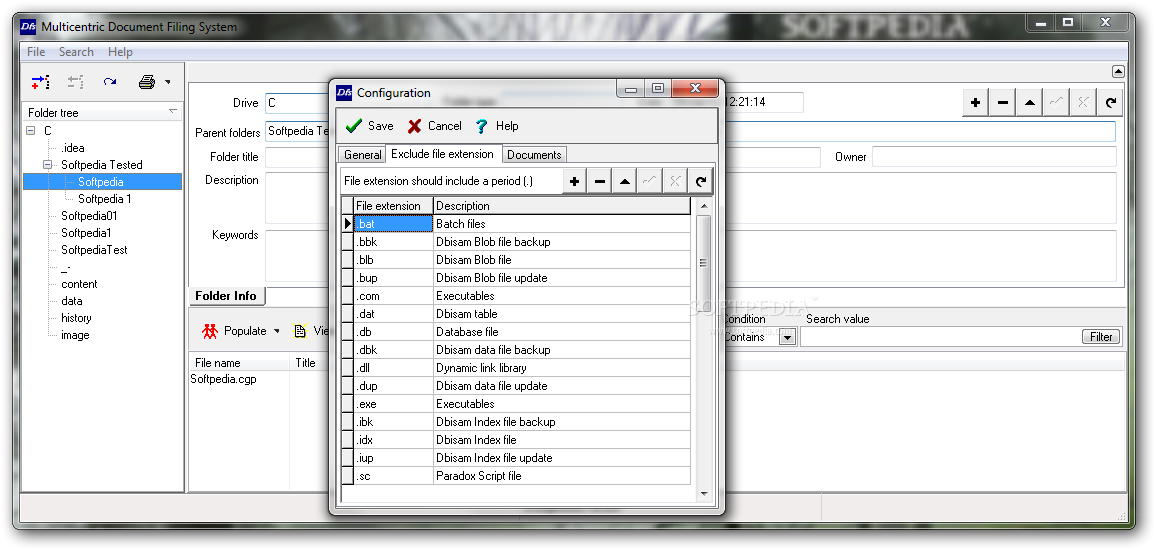Image resolution: width=1156 pixels, height=550 pixels.
Task: Click into the Owner input field
Action: pyautogui.click(x=994, y=157)
